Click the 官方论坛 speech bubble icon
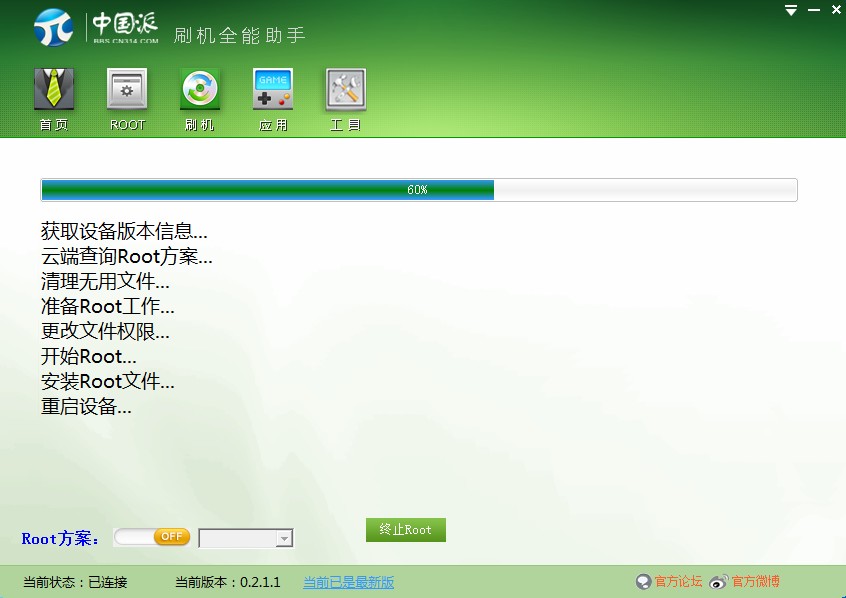 (644, 582)
